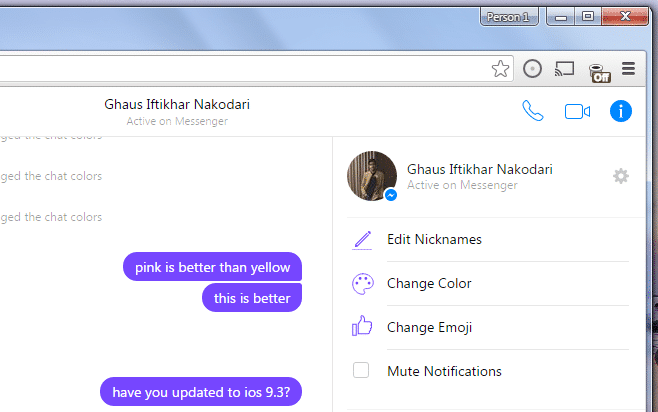
Task: Click the thumbs-up emoji icon
Action: coord(361,327)
